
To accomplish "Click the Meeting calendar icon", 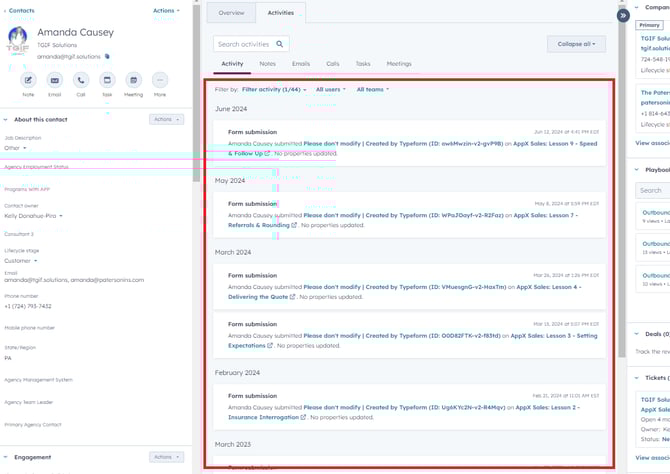I will [x=133, y=80].
